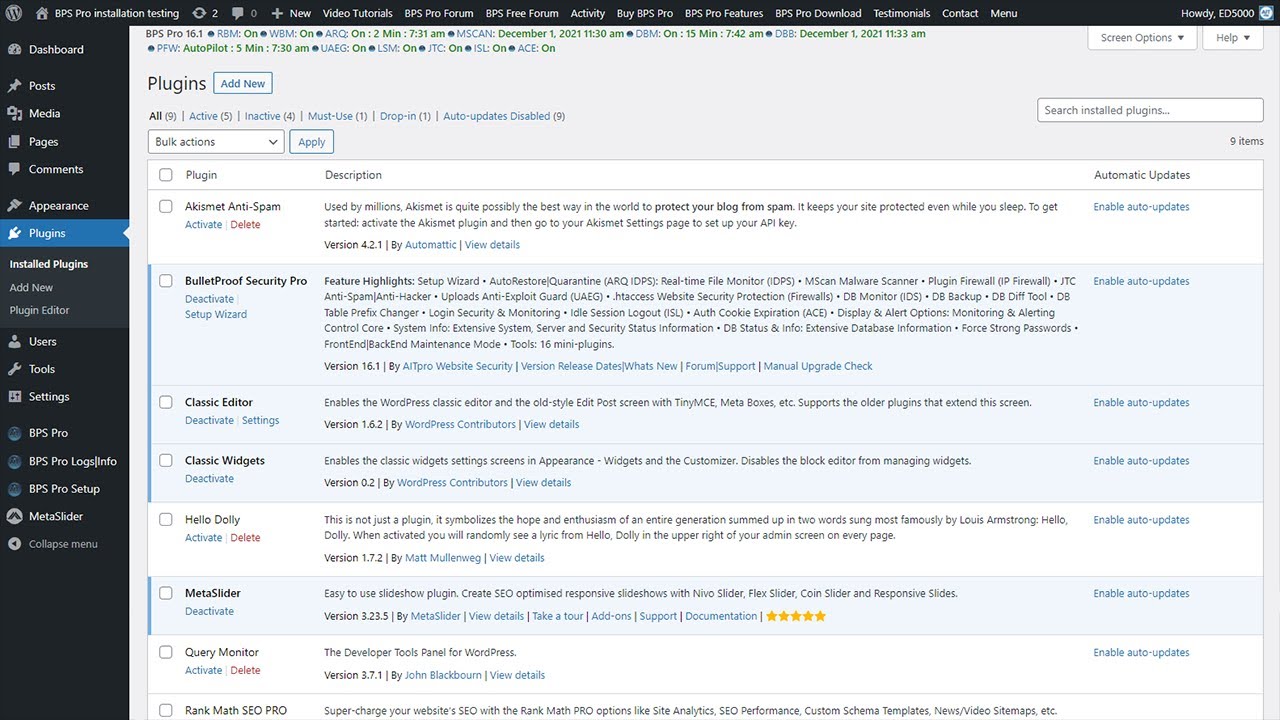Open the BPS Pro Setup icon

coord(14,489)
